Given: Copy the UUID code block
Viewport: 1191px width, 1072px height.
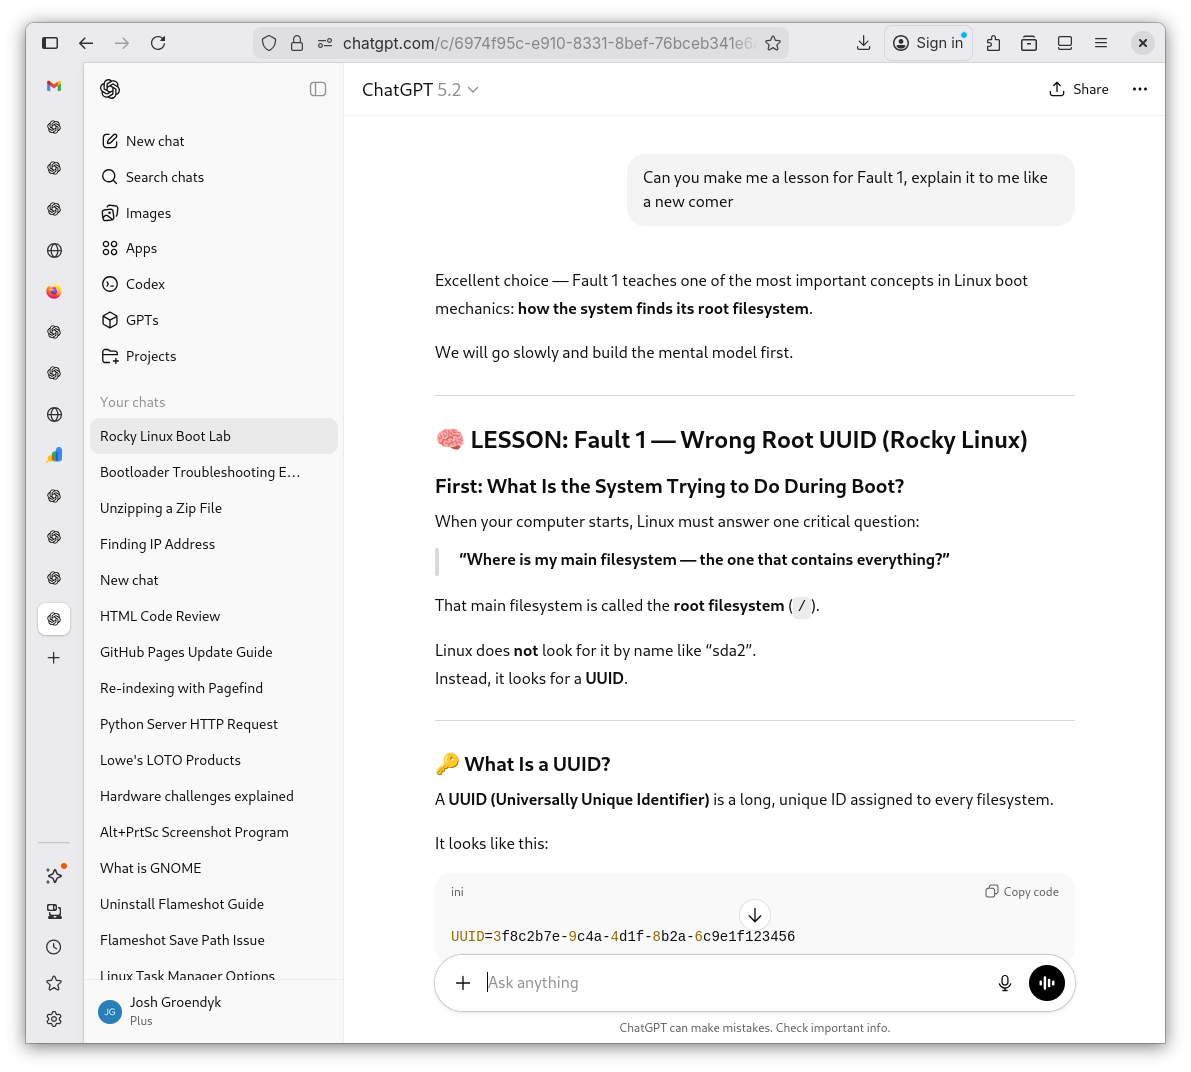Looking at the screenshot, I should click(x=1021, y=891).
